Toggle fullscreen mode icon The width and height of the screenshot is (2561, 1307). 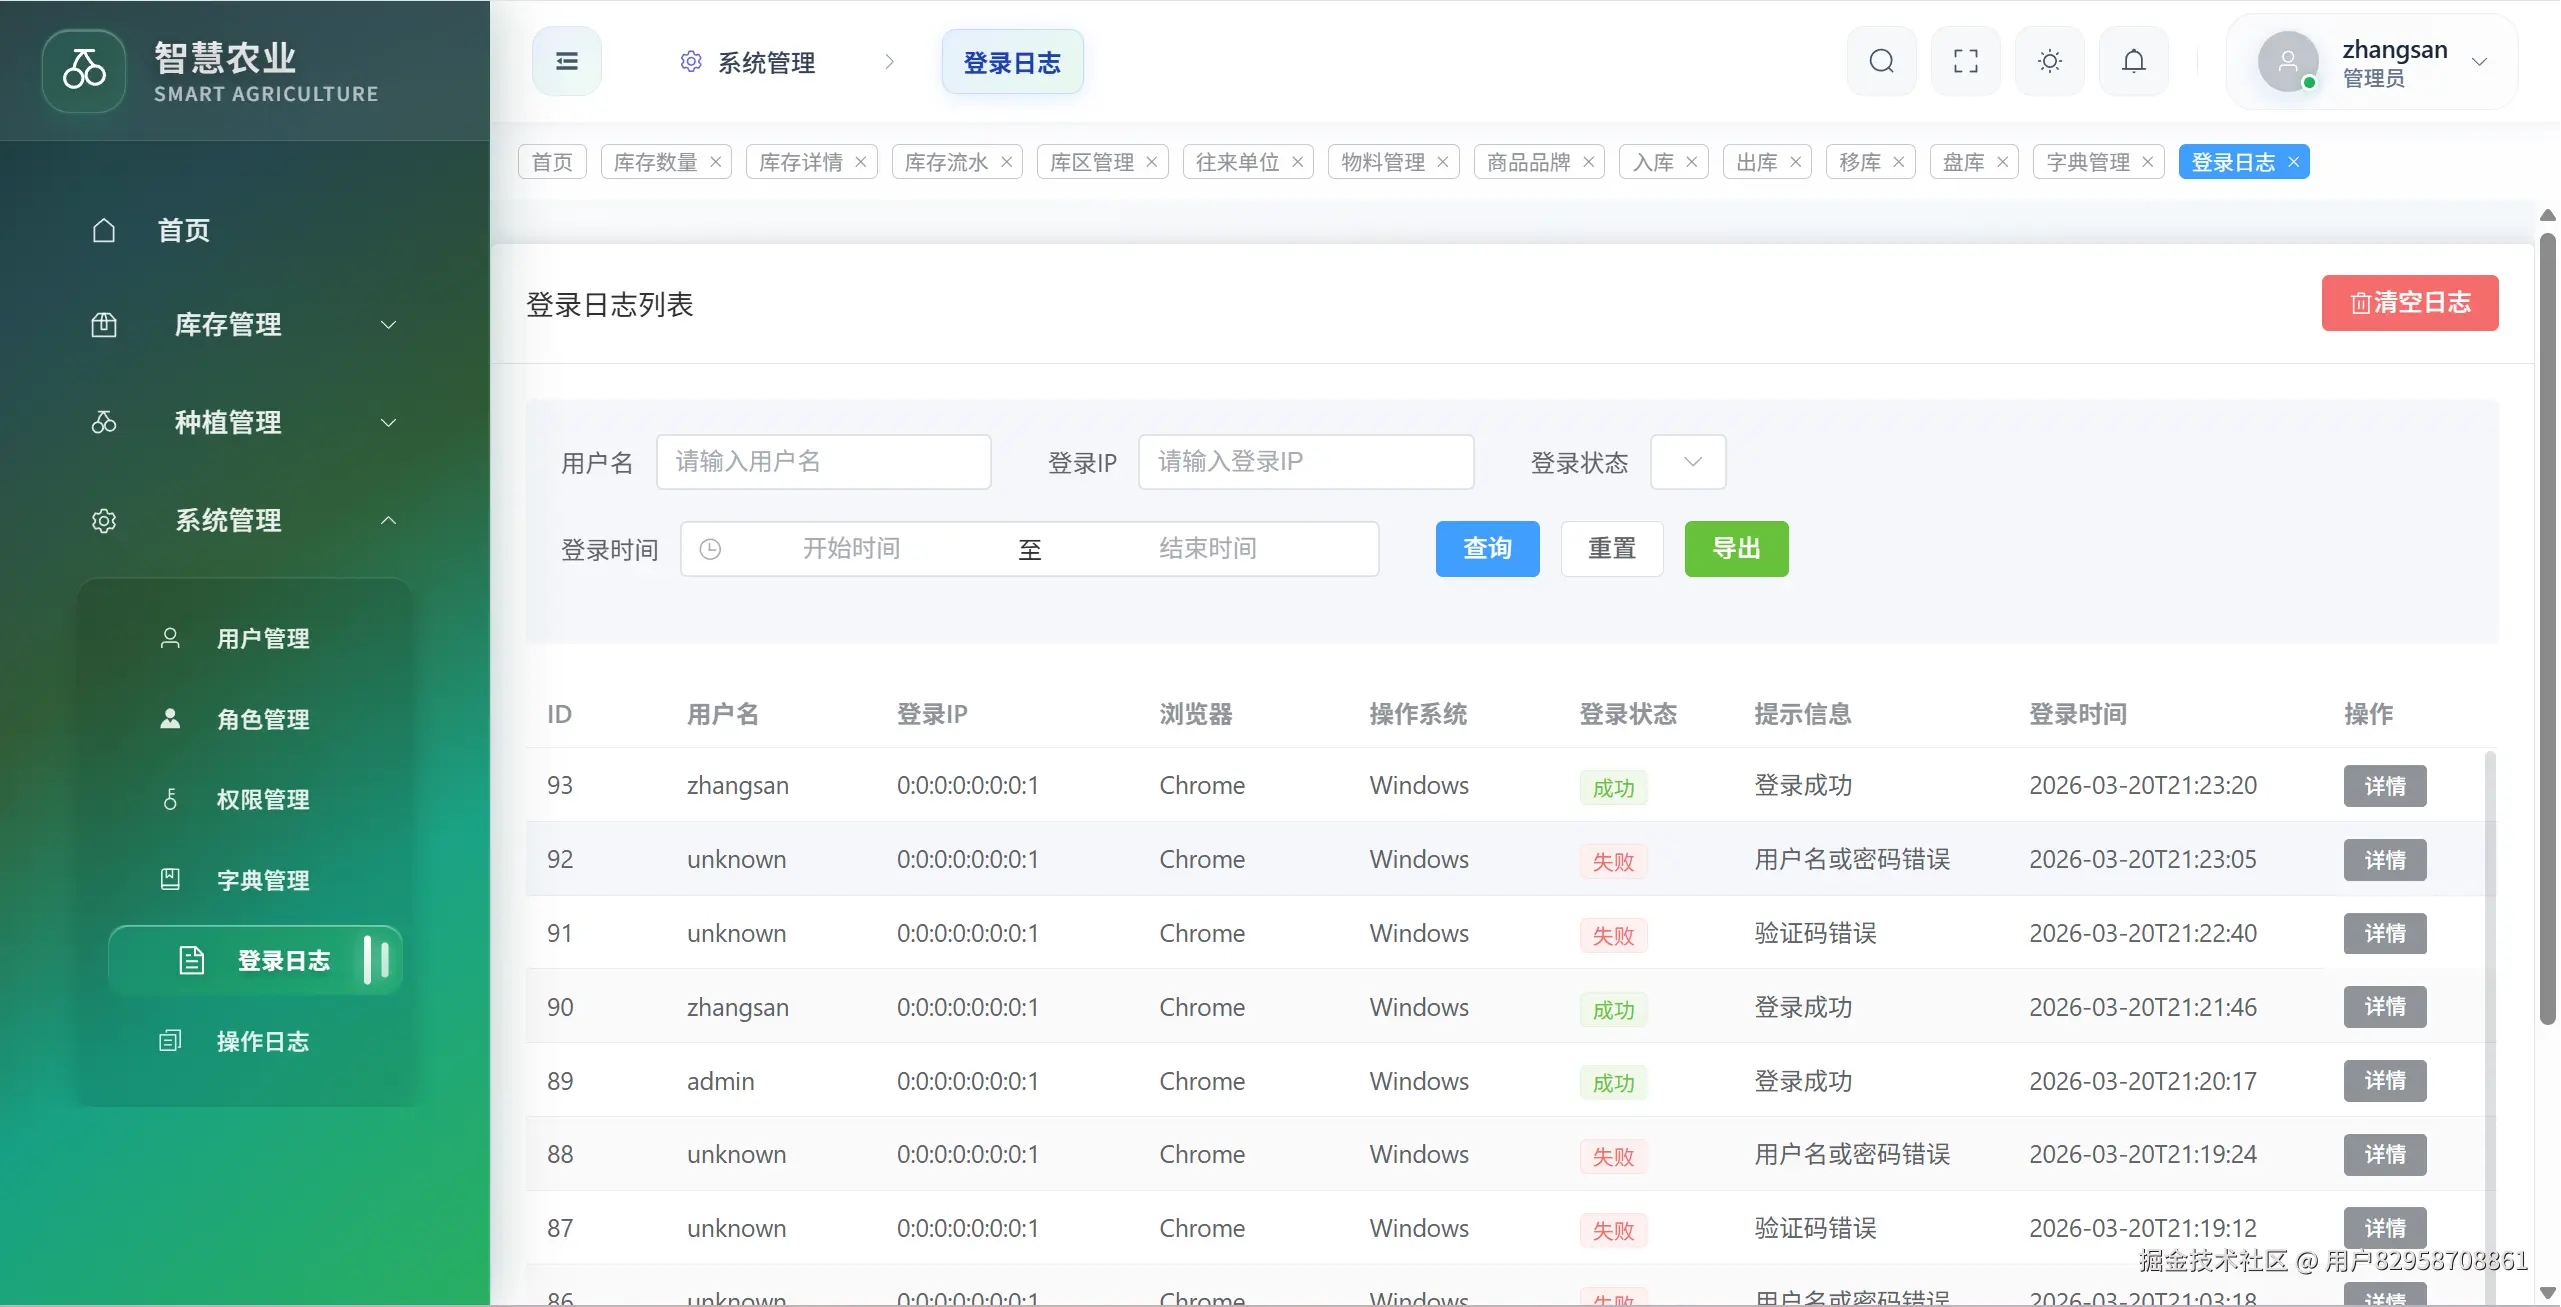click(x=1965, y=62)
